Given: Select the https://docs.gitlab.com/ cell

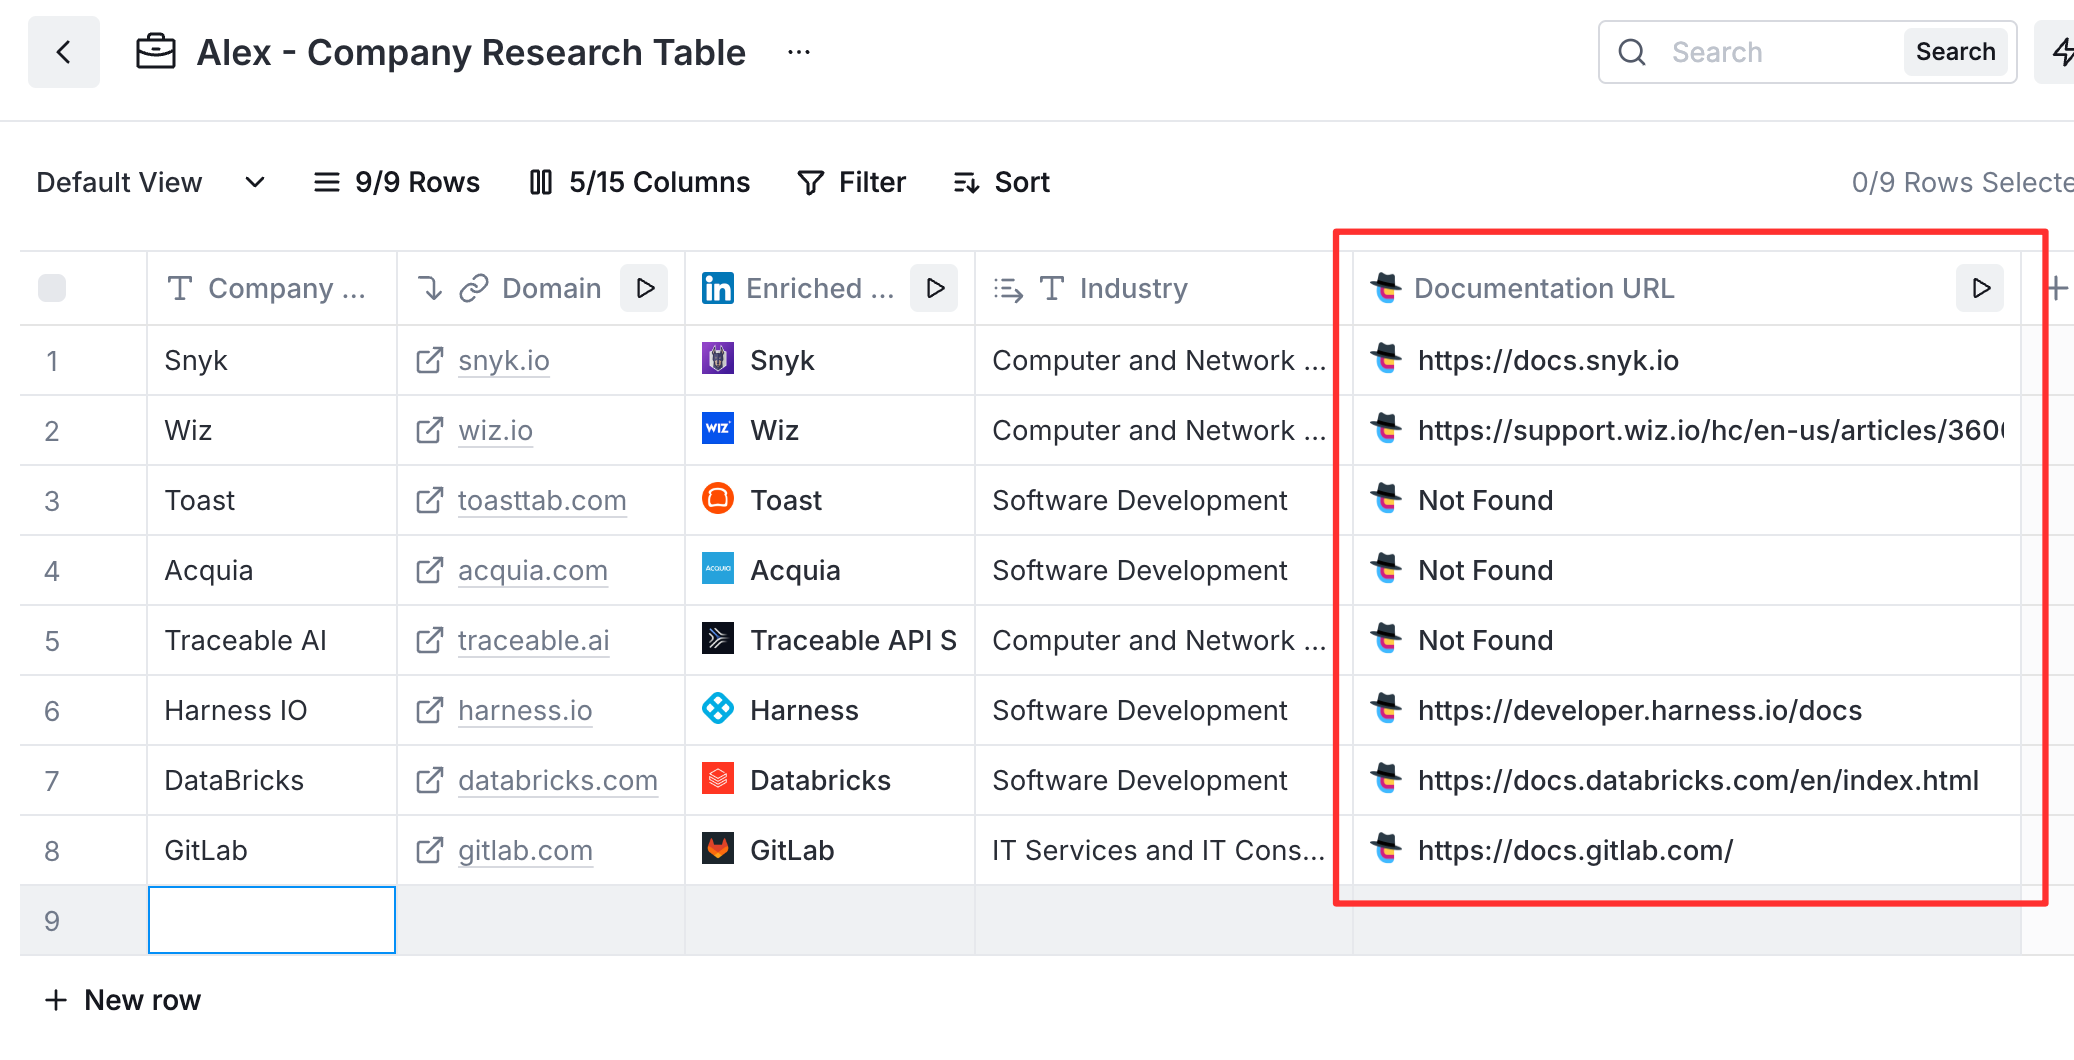Looking at the screenshot, I should (1686, 850).
